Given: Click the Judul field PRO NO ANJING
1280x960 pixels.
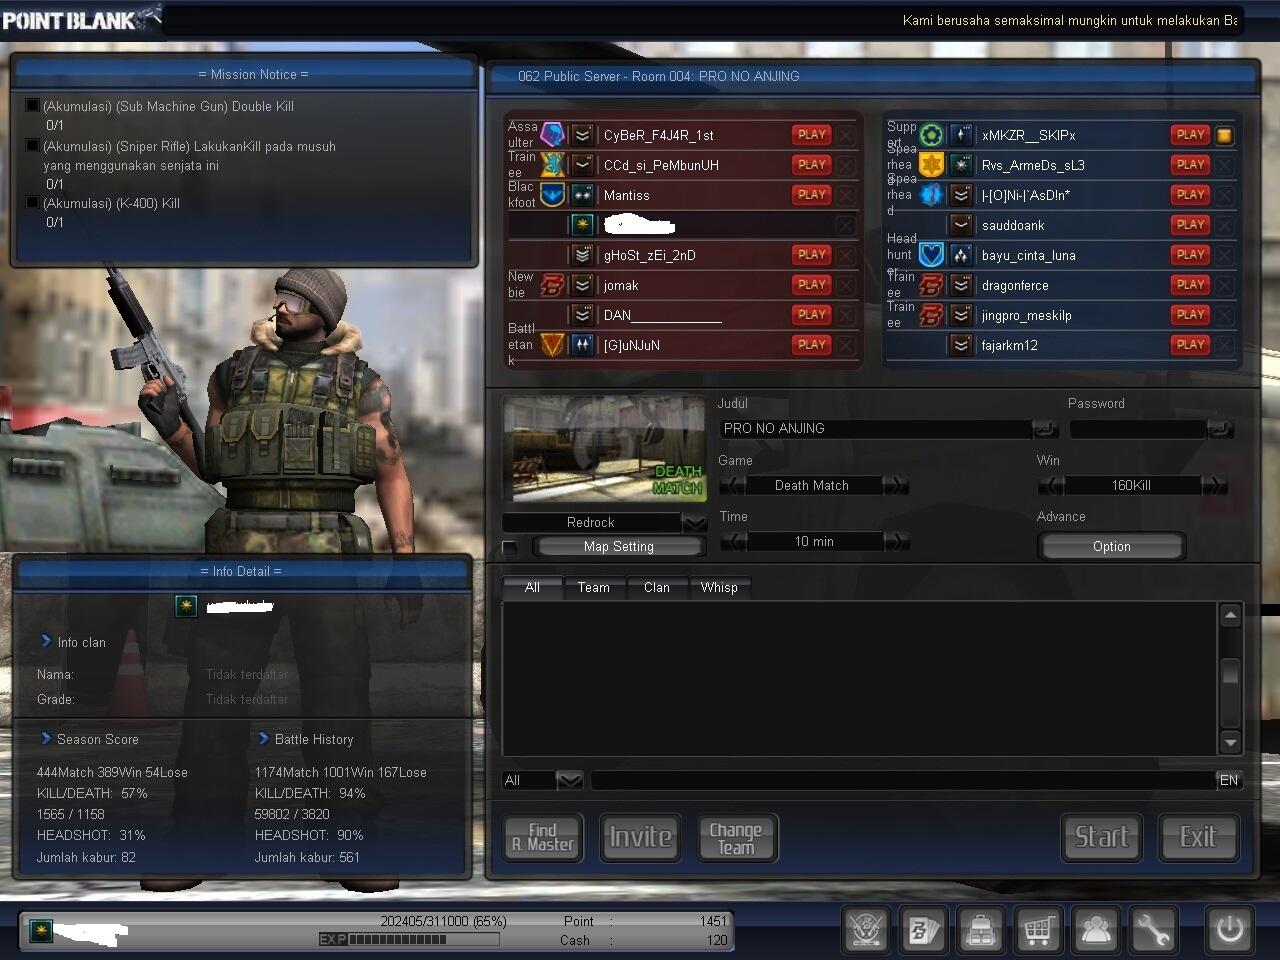Looking at the screenshot, I should pos(877,428).
